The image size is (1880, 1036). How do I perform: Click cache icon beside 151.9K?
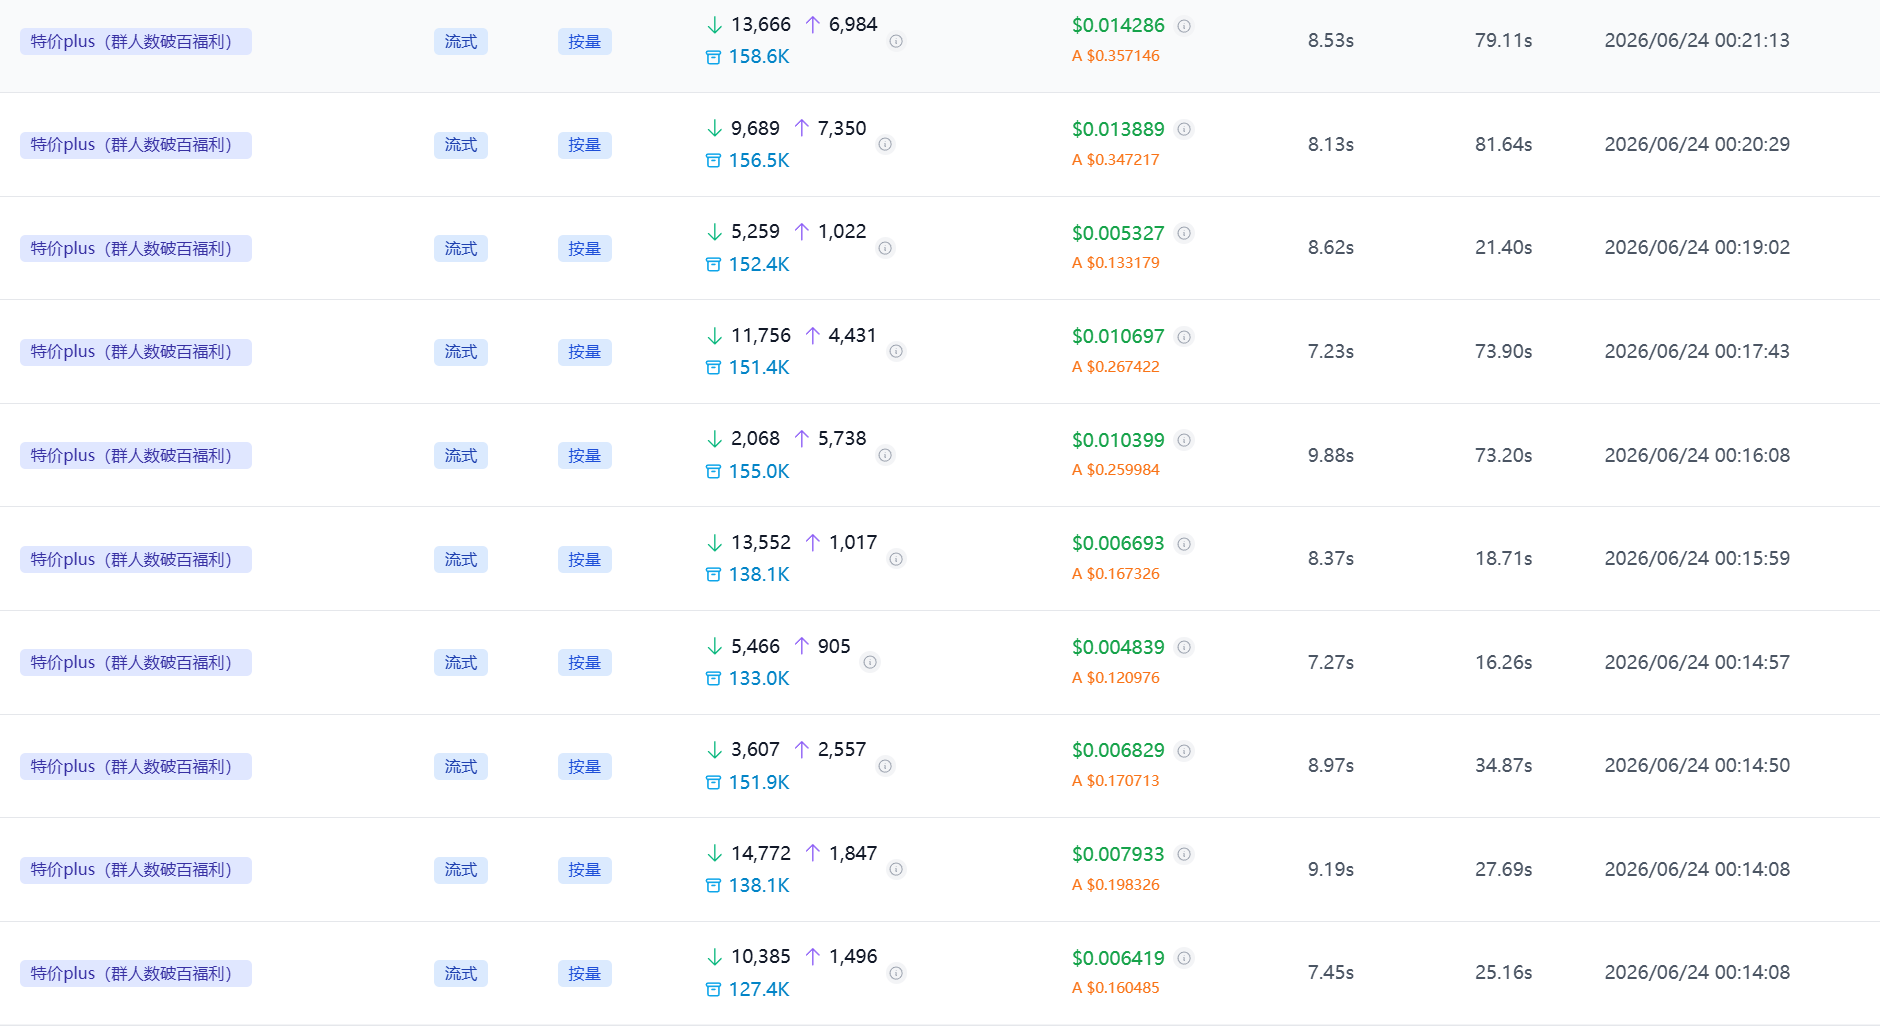point(713,782)
